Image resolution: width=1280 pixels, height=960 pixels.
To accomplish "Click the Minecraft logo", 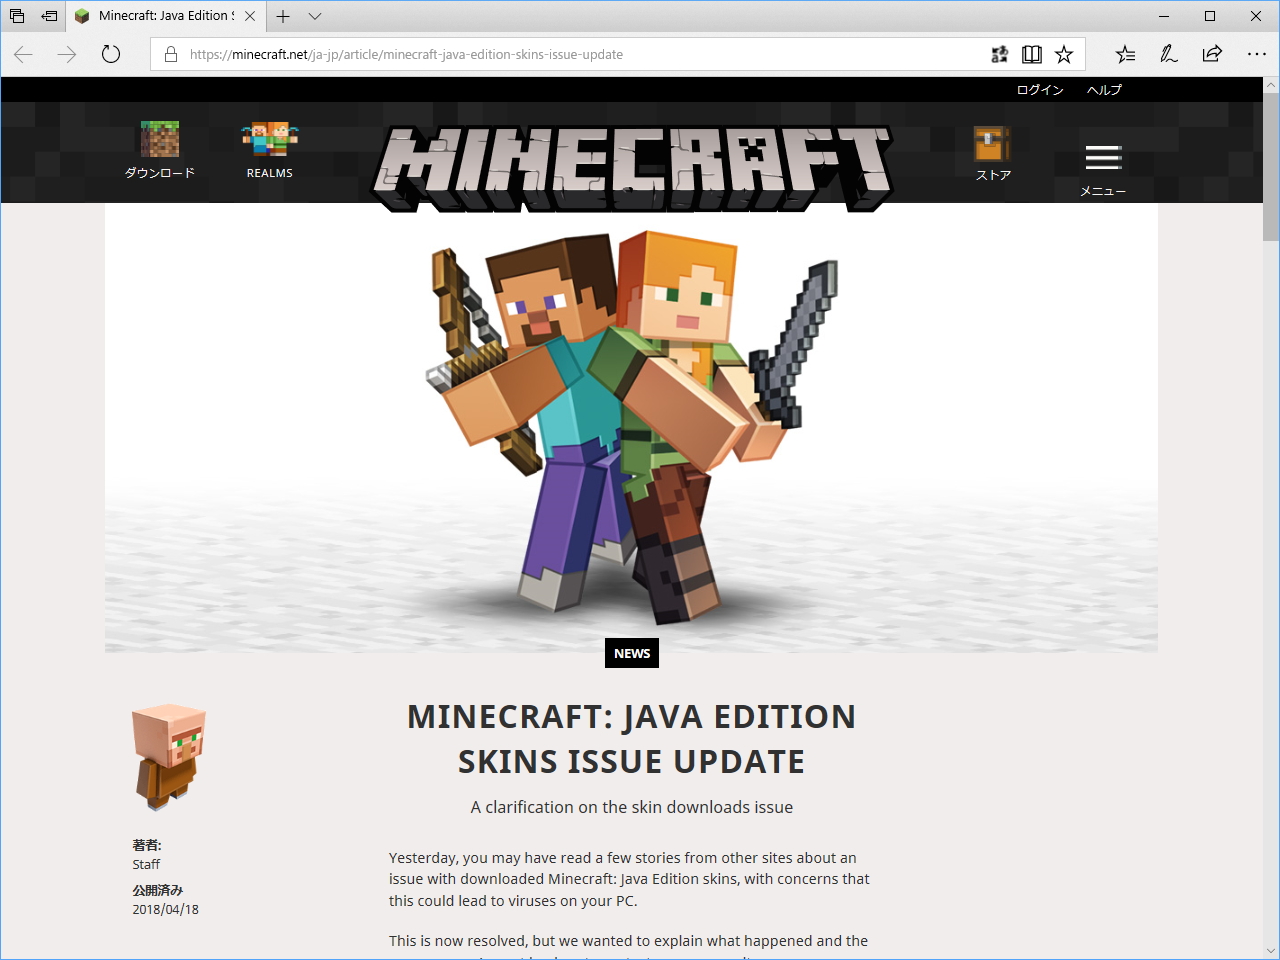I will point(632,168).
